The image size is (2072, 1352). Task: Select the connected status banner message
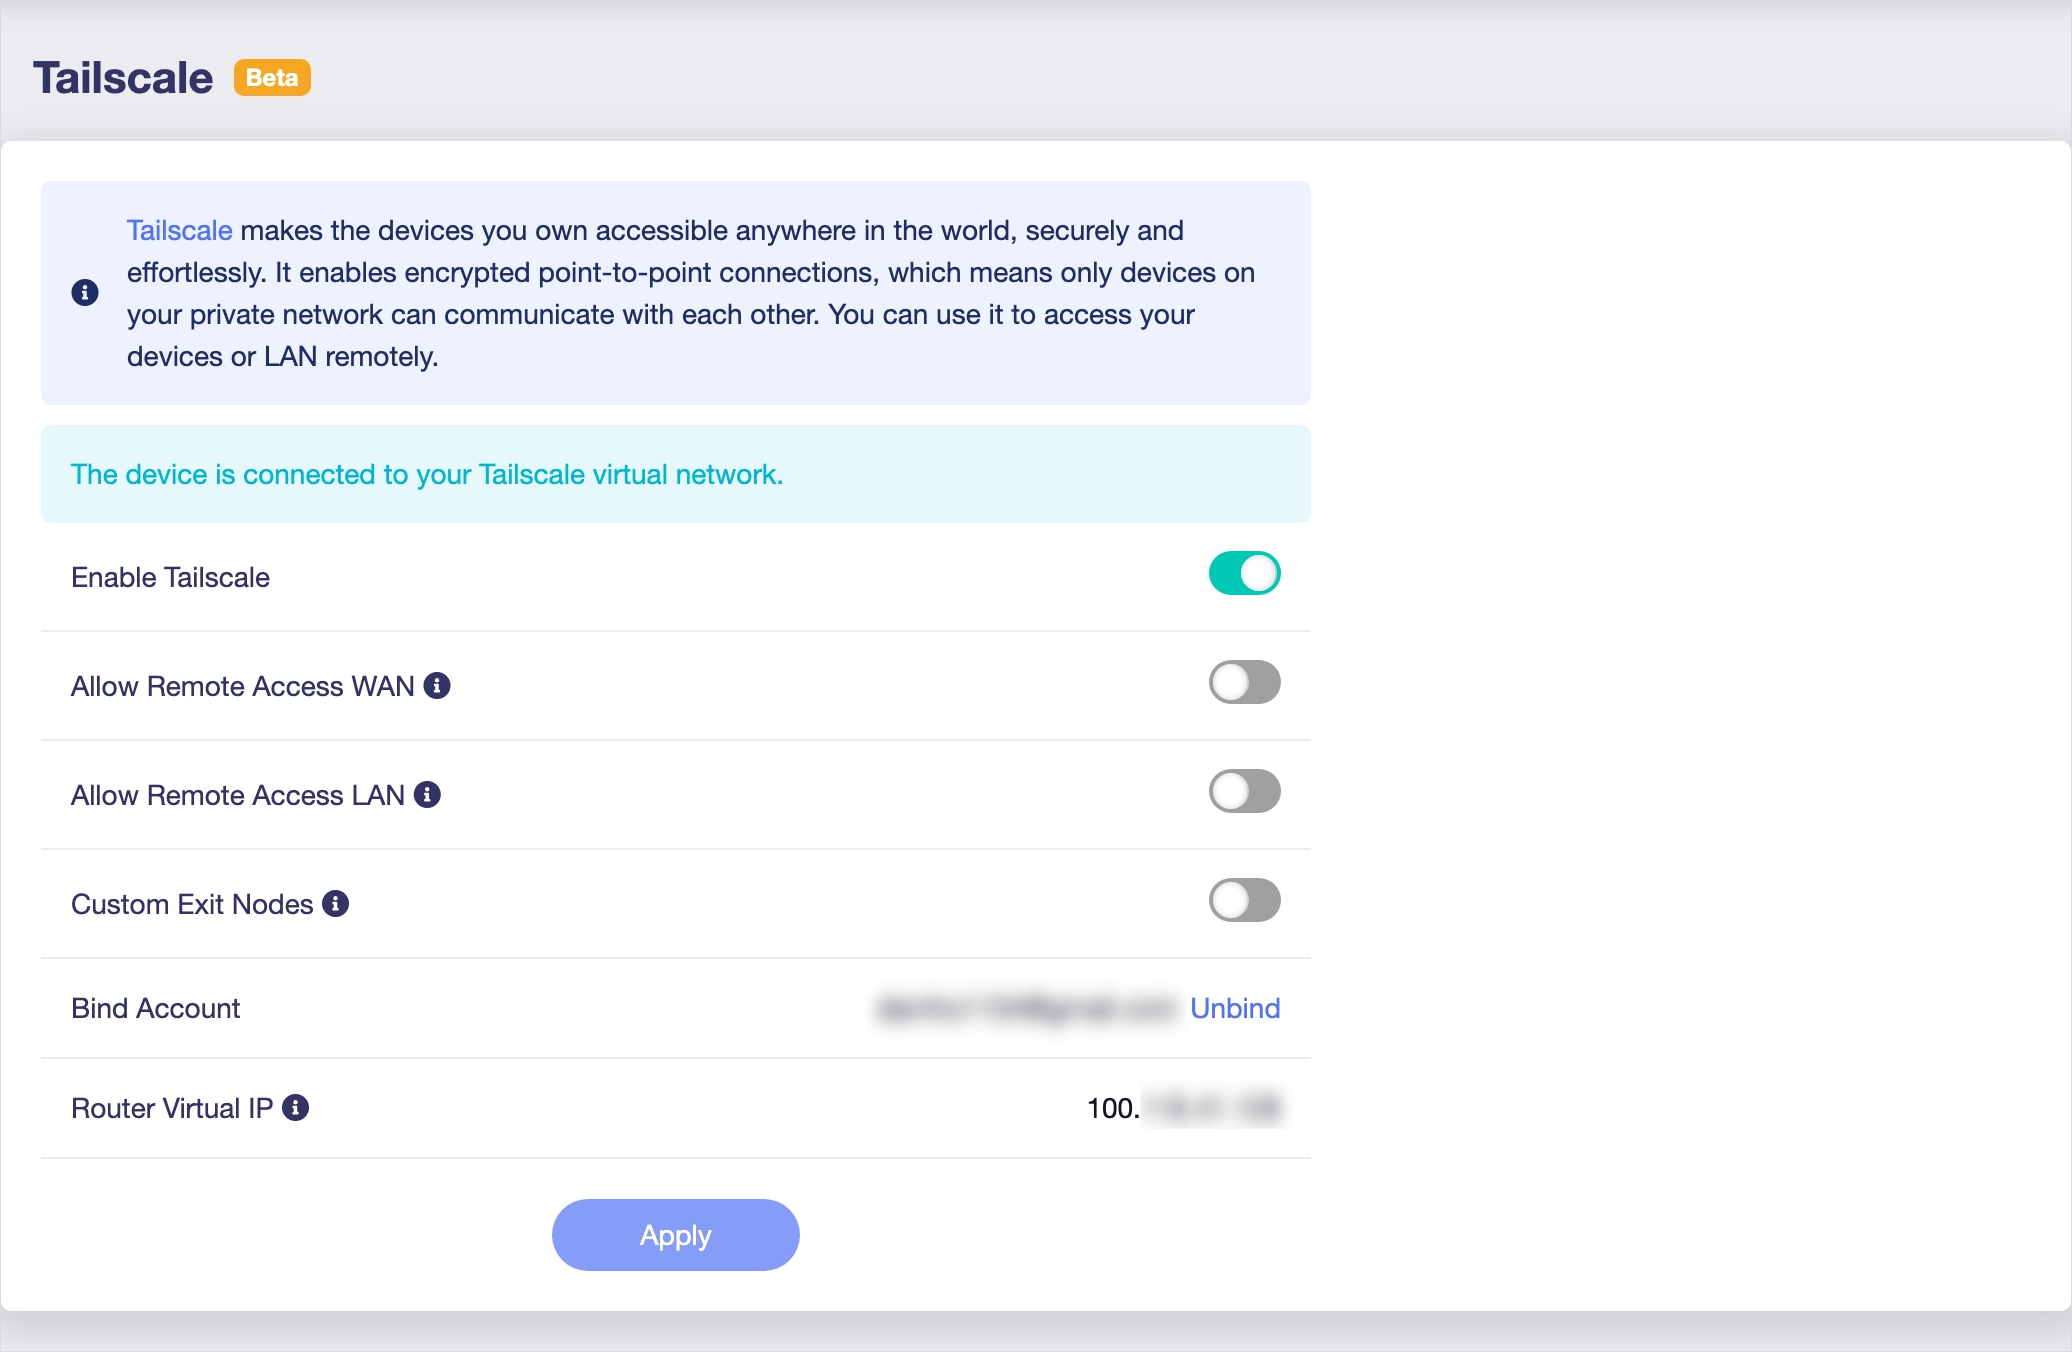[x=427, y=474]
